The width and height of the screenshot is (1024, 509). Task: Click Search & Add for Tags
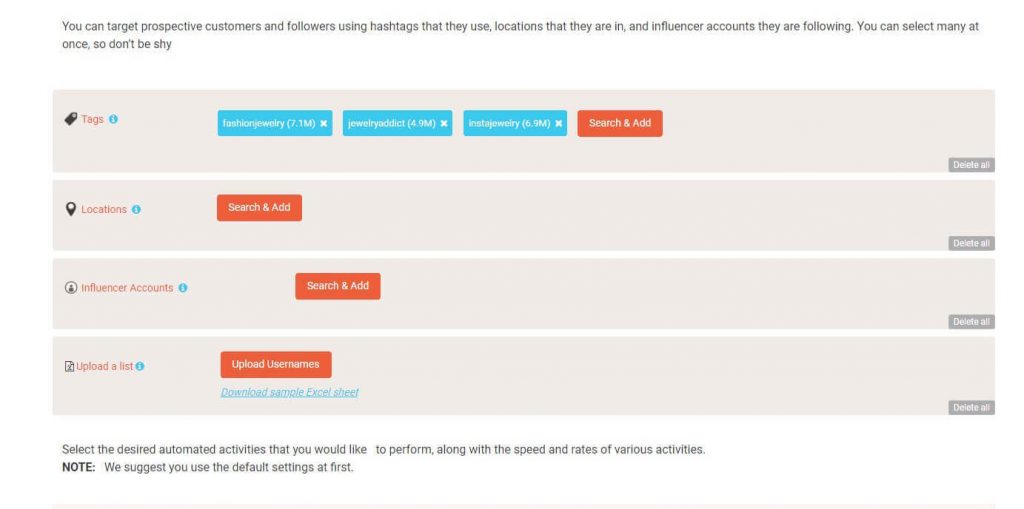(x=620, y=123)
